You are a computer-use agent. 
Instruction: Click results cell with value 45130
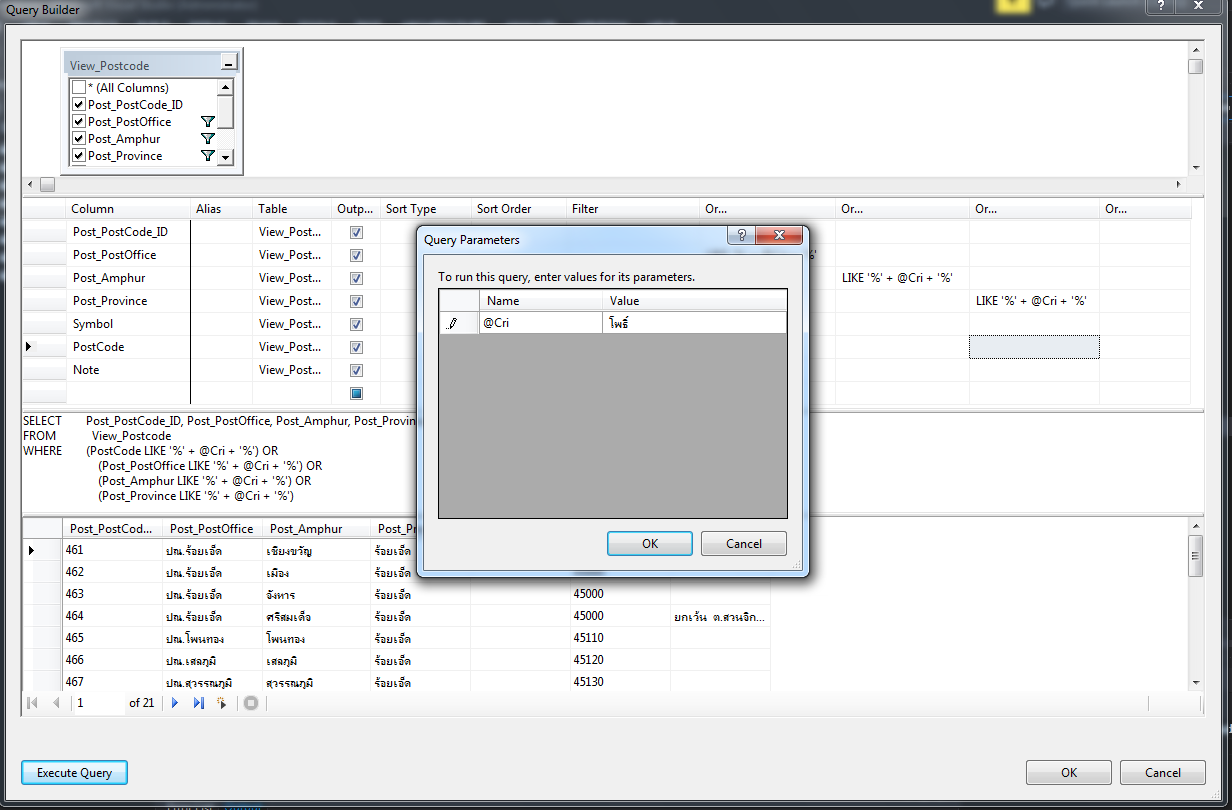[619, 682]
